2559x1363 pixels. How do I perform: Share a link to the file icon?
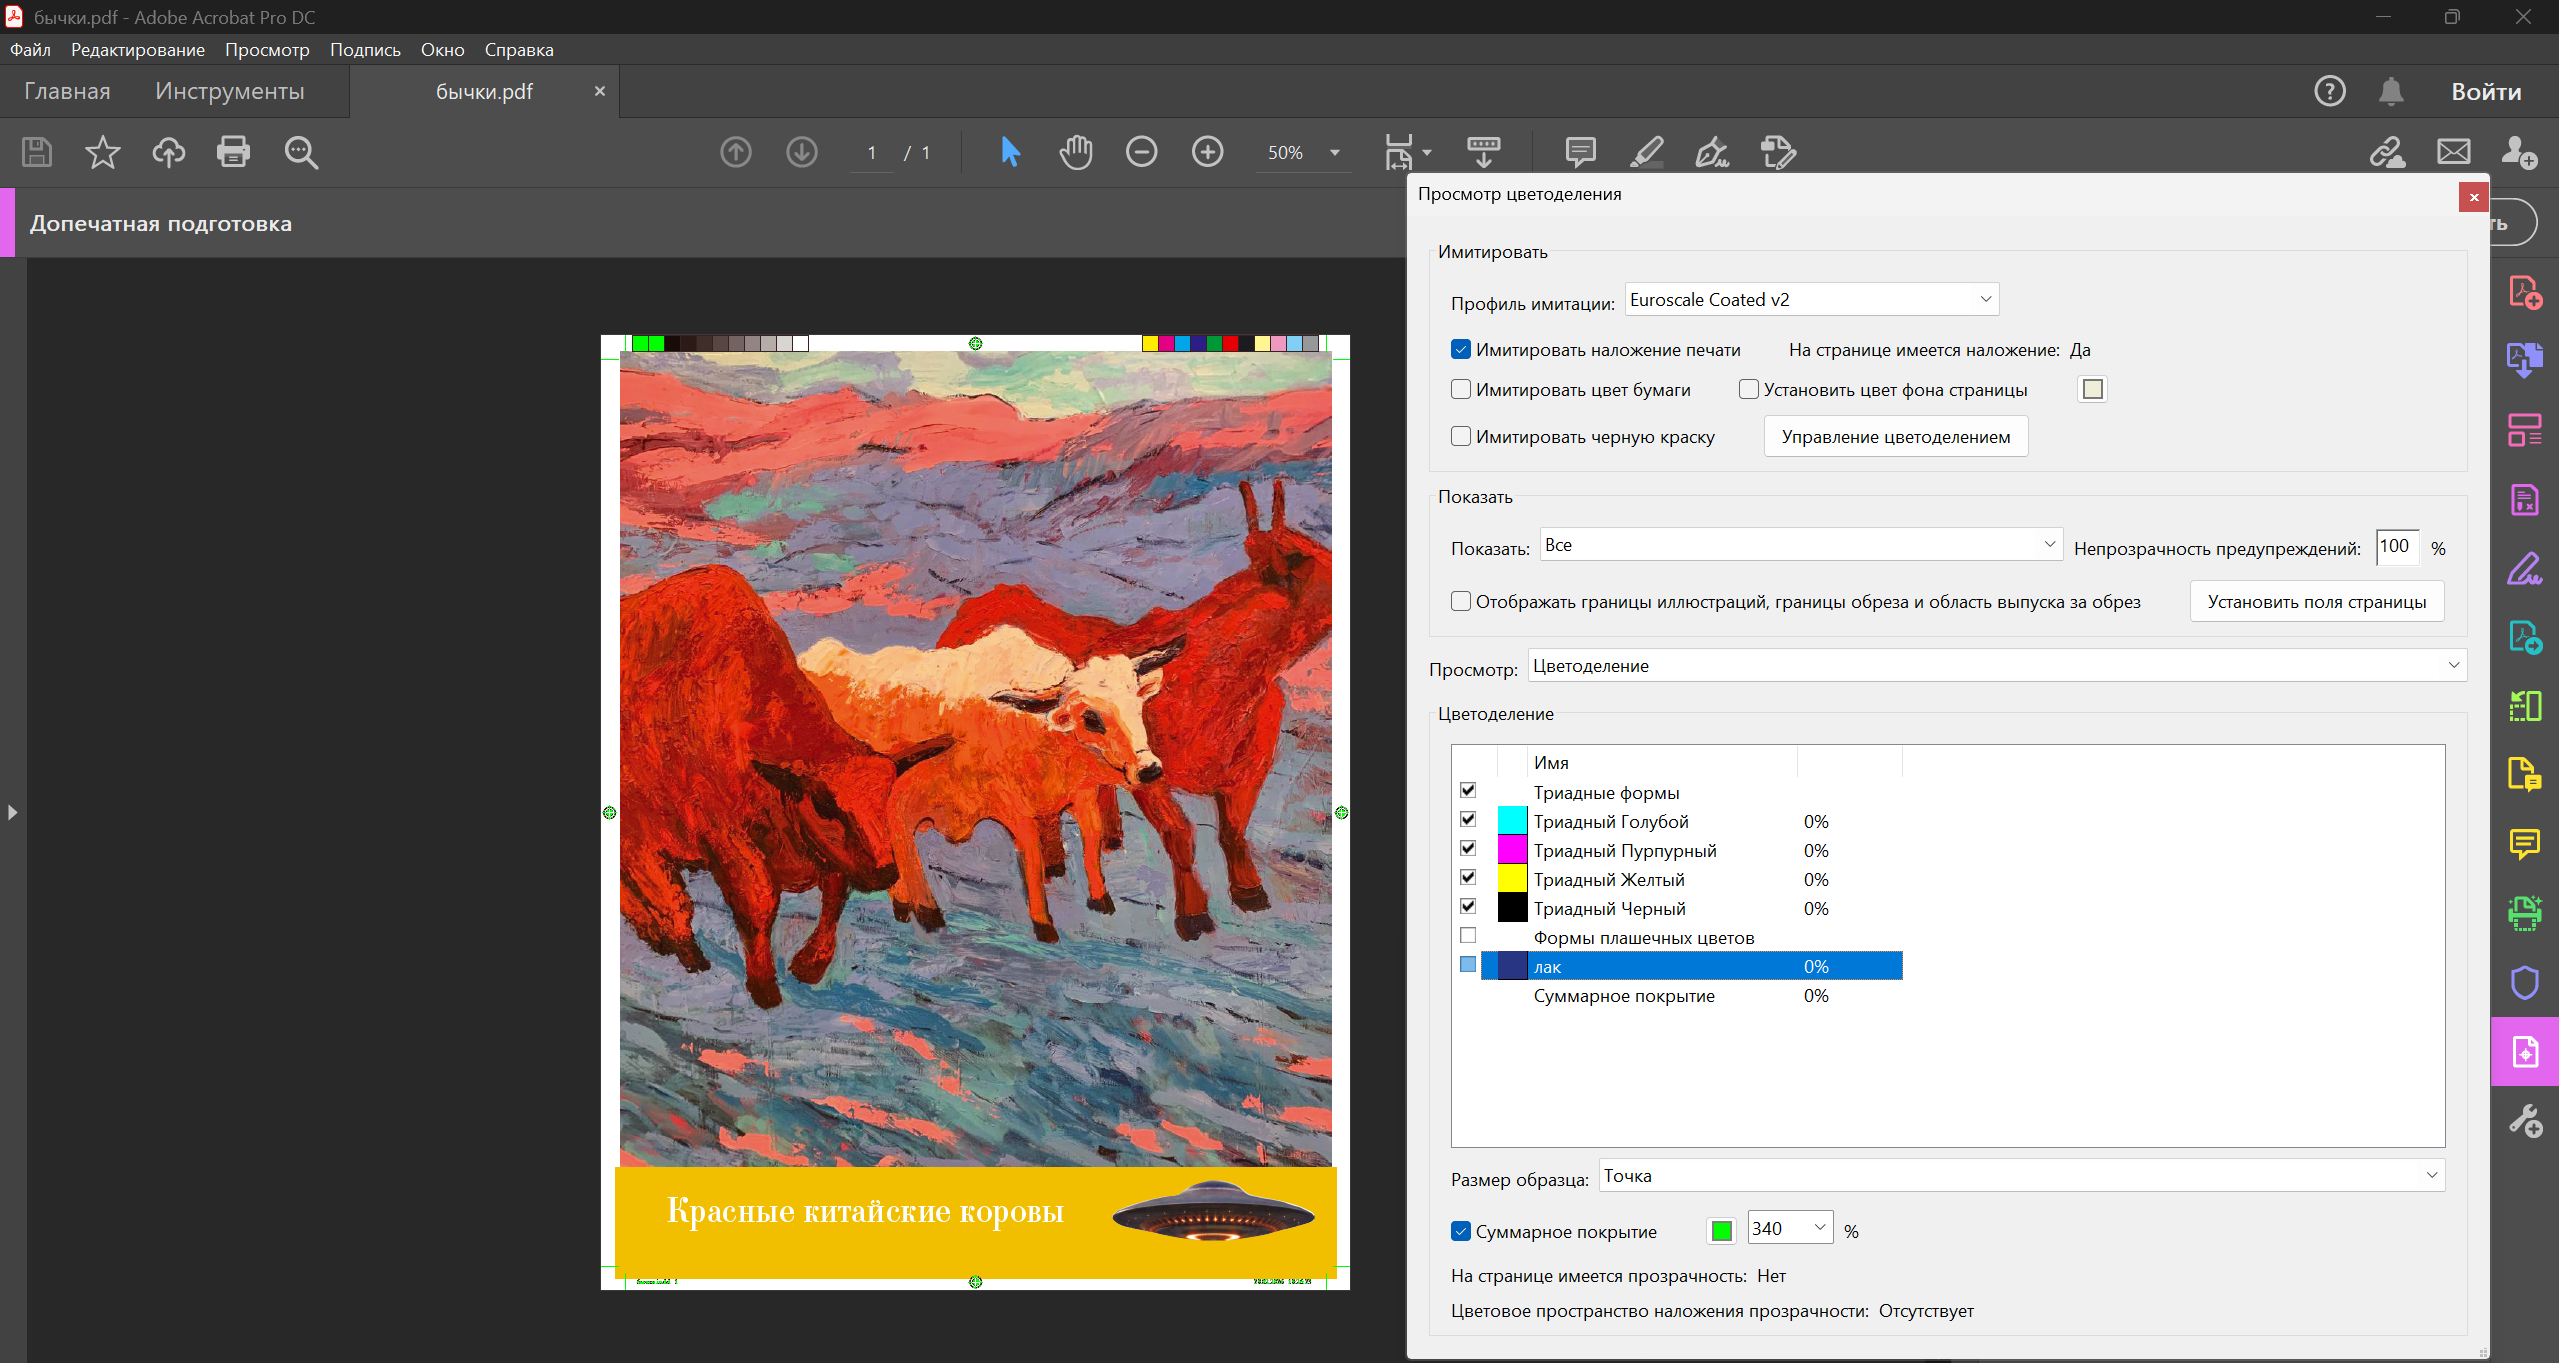point(2387,152)
